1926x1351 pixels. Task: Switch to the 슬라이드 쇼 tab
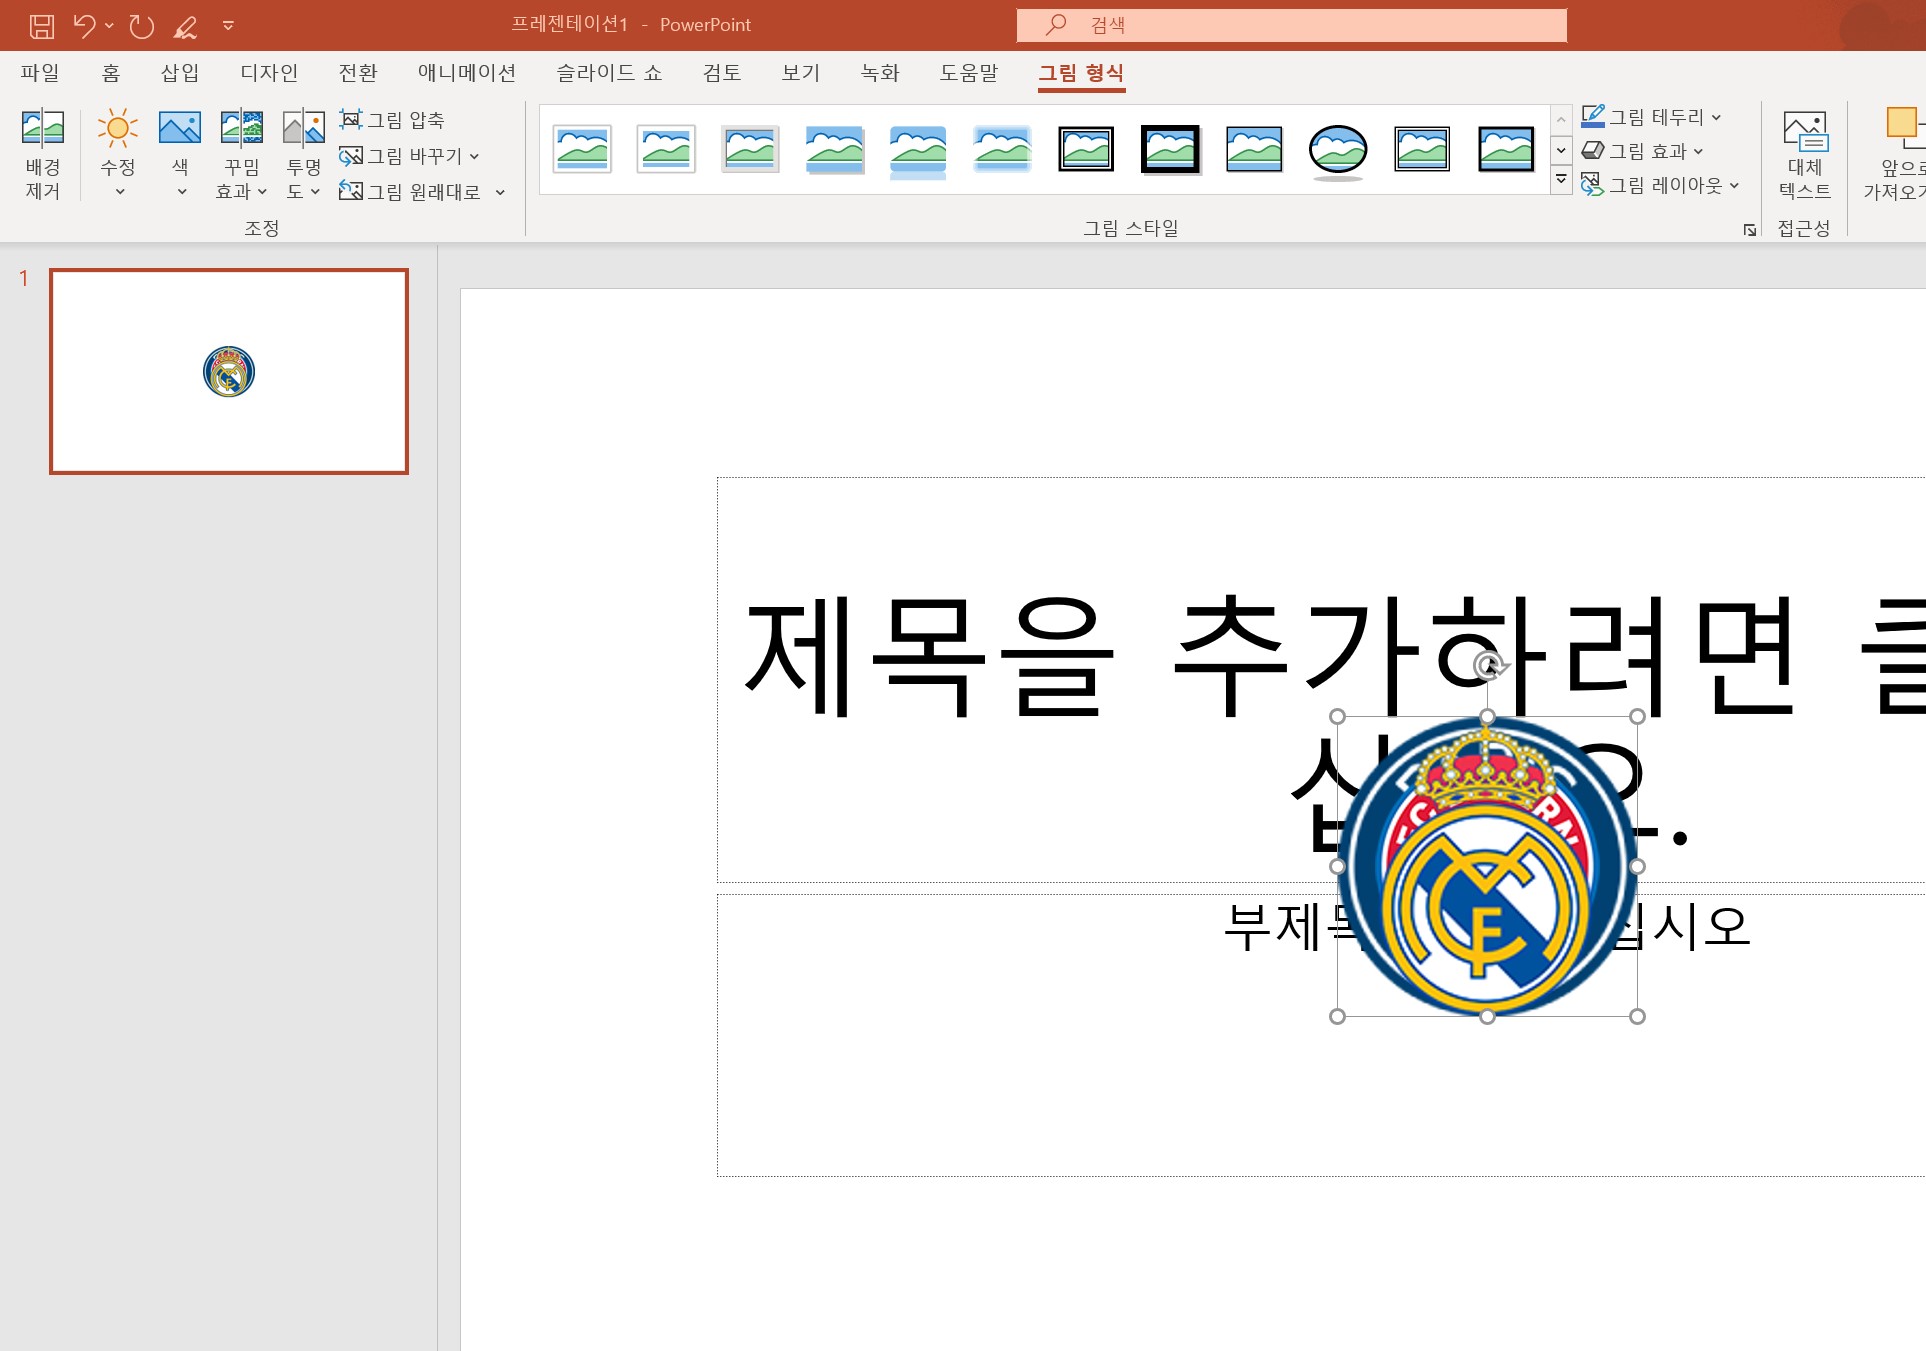(609, 73)
